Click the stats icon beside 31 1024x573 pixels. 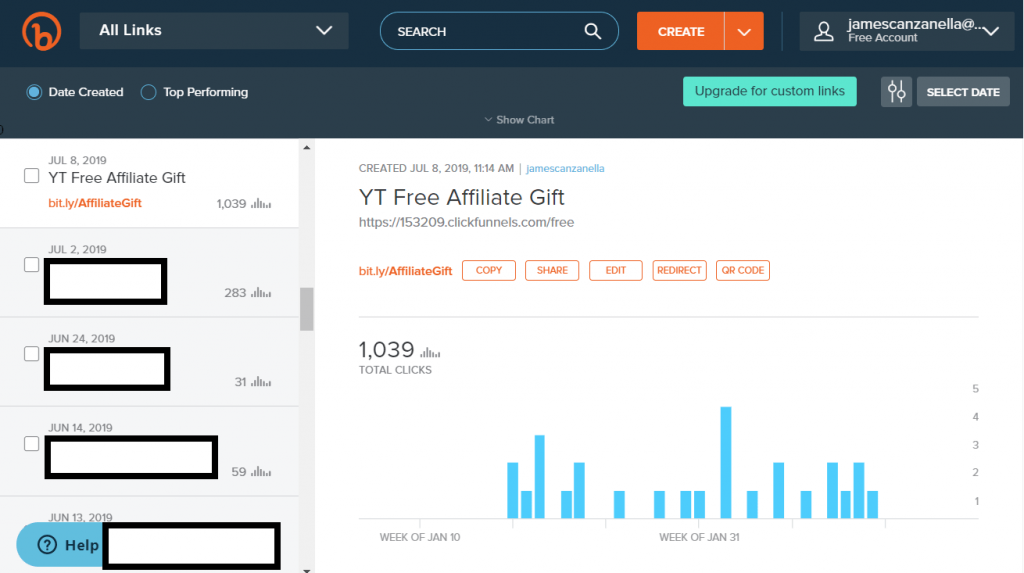261,382
